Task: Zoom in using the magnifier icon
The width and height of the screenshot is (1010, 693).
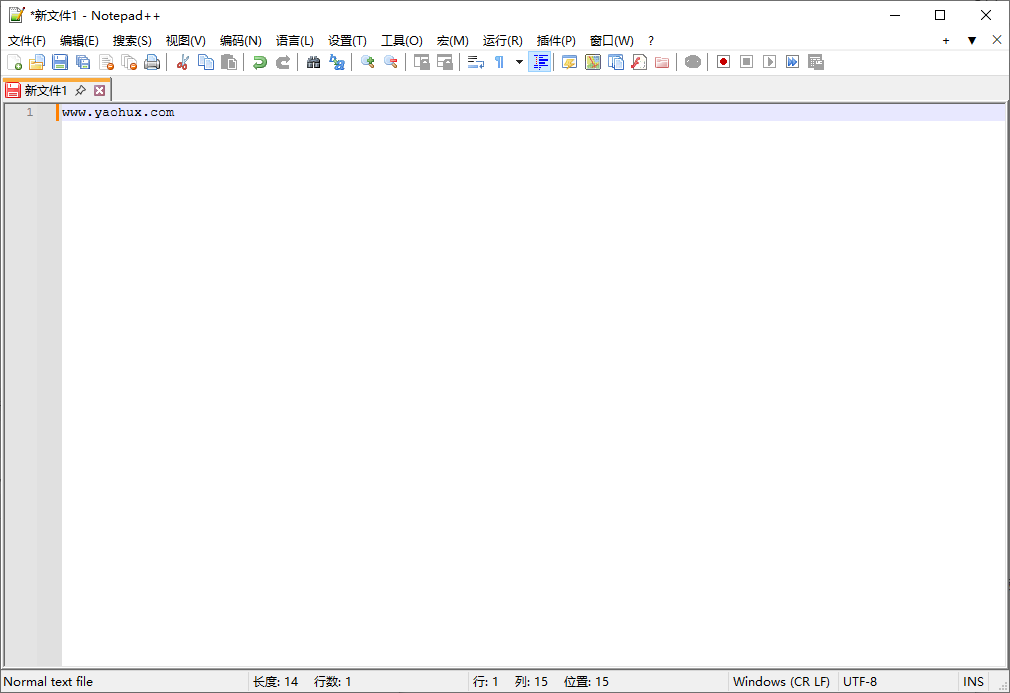Action: click(x=365, y=61)
